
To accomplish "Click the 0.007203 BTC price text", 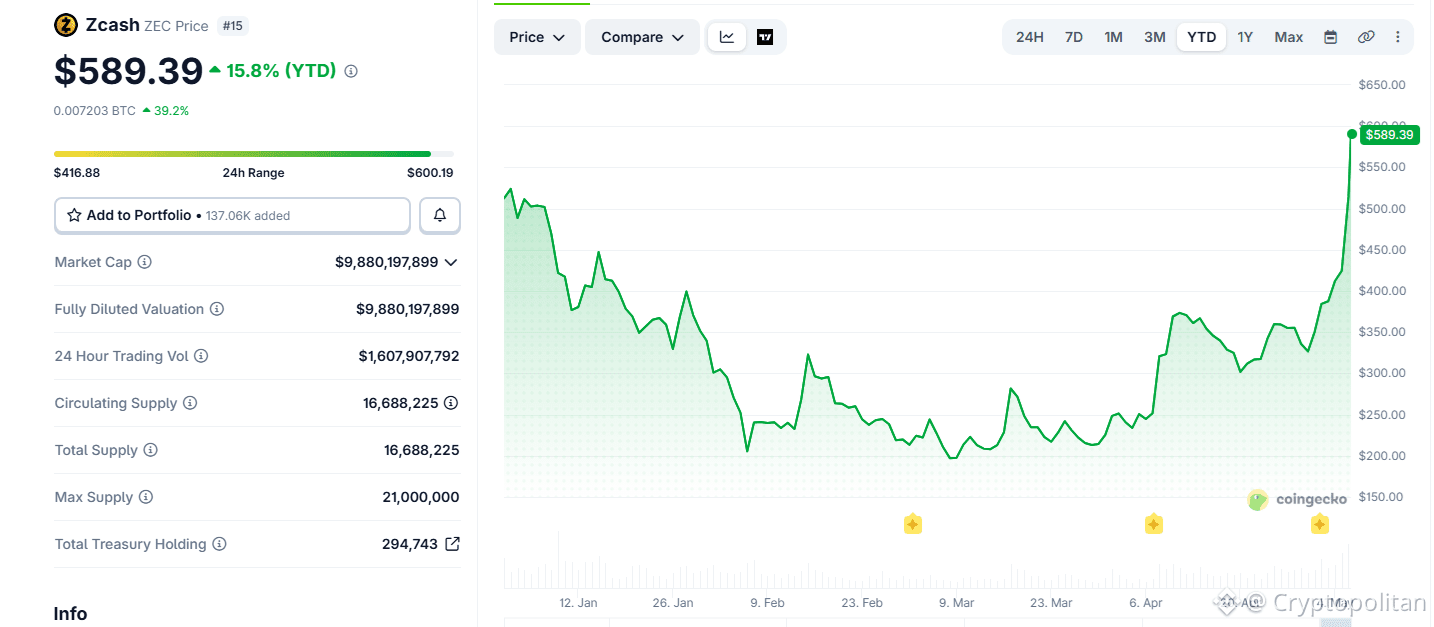I will [x=95, y=111].
